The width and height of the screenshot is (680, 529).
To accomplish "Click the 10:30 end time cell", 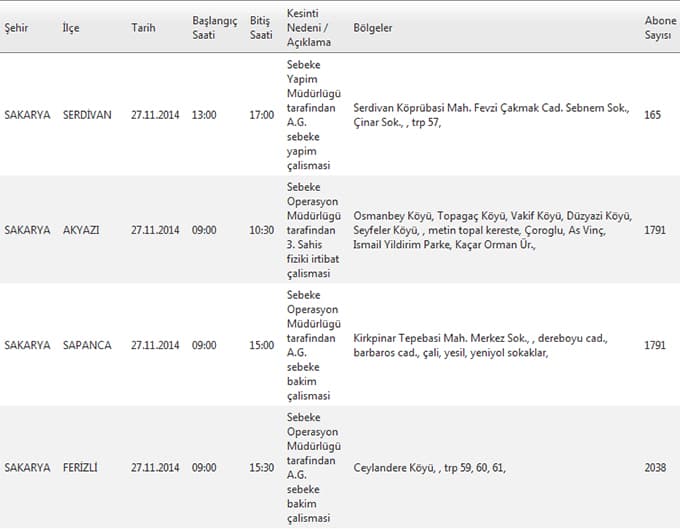I will [262, 230].
